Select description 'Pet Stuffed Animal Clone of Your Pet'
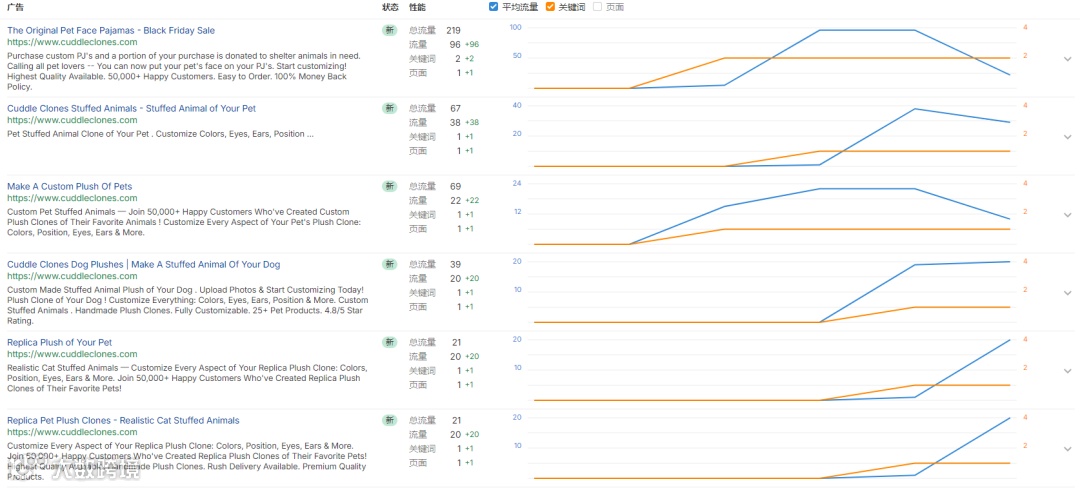Screen dimensions: 1080x488 pyautogui.click(x=160, y=134)
